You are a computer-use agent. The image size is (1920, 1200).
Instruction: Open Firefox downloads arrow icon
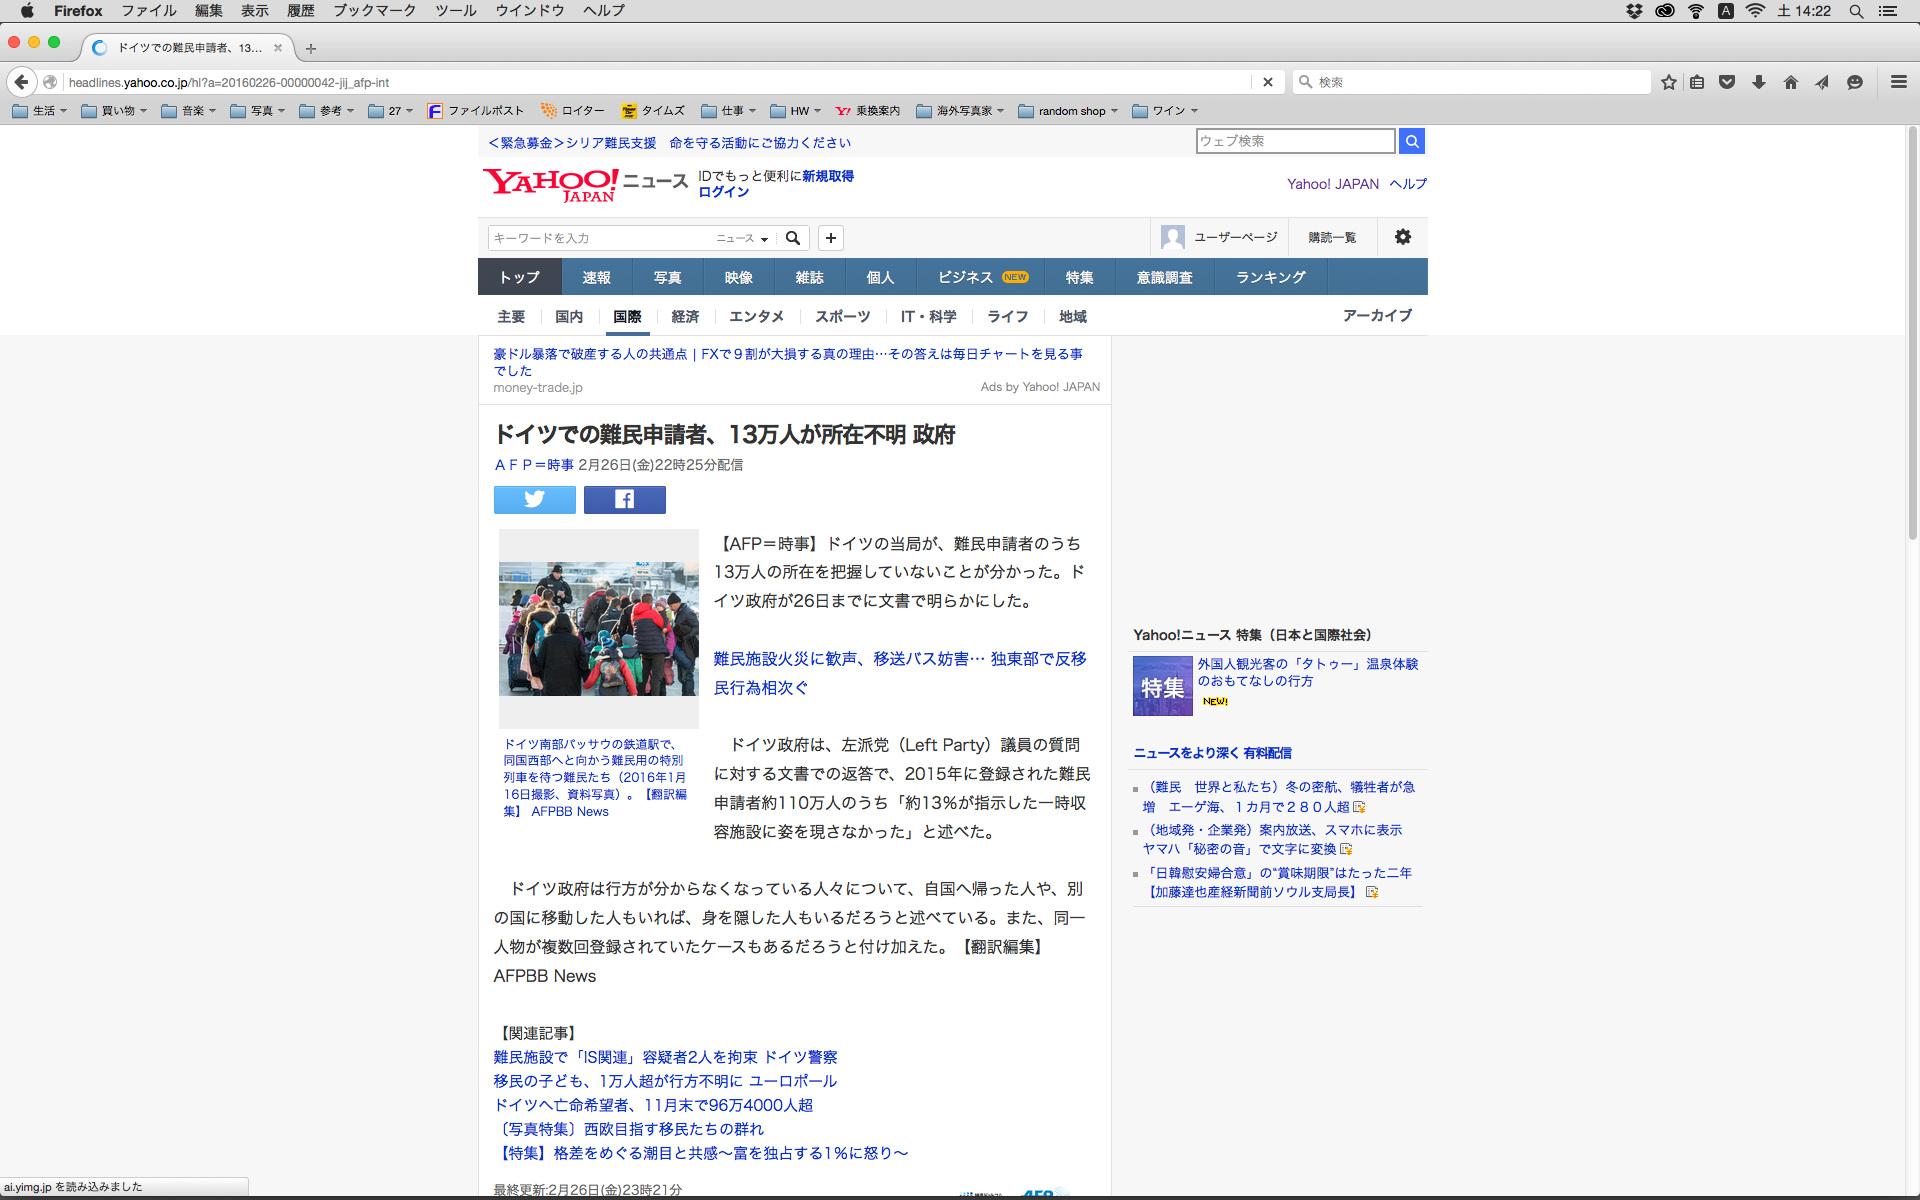tap(1758, 82)
